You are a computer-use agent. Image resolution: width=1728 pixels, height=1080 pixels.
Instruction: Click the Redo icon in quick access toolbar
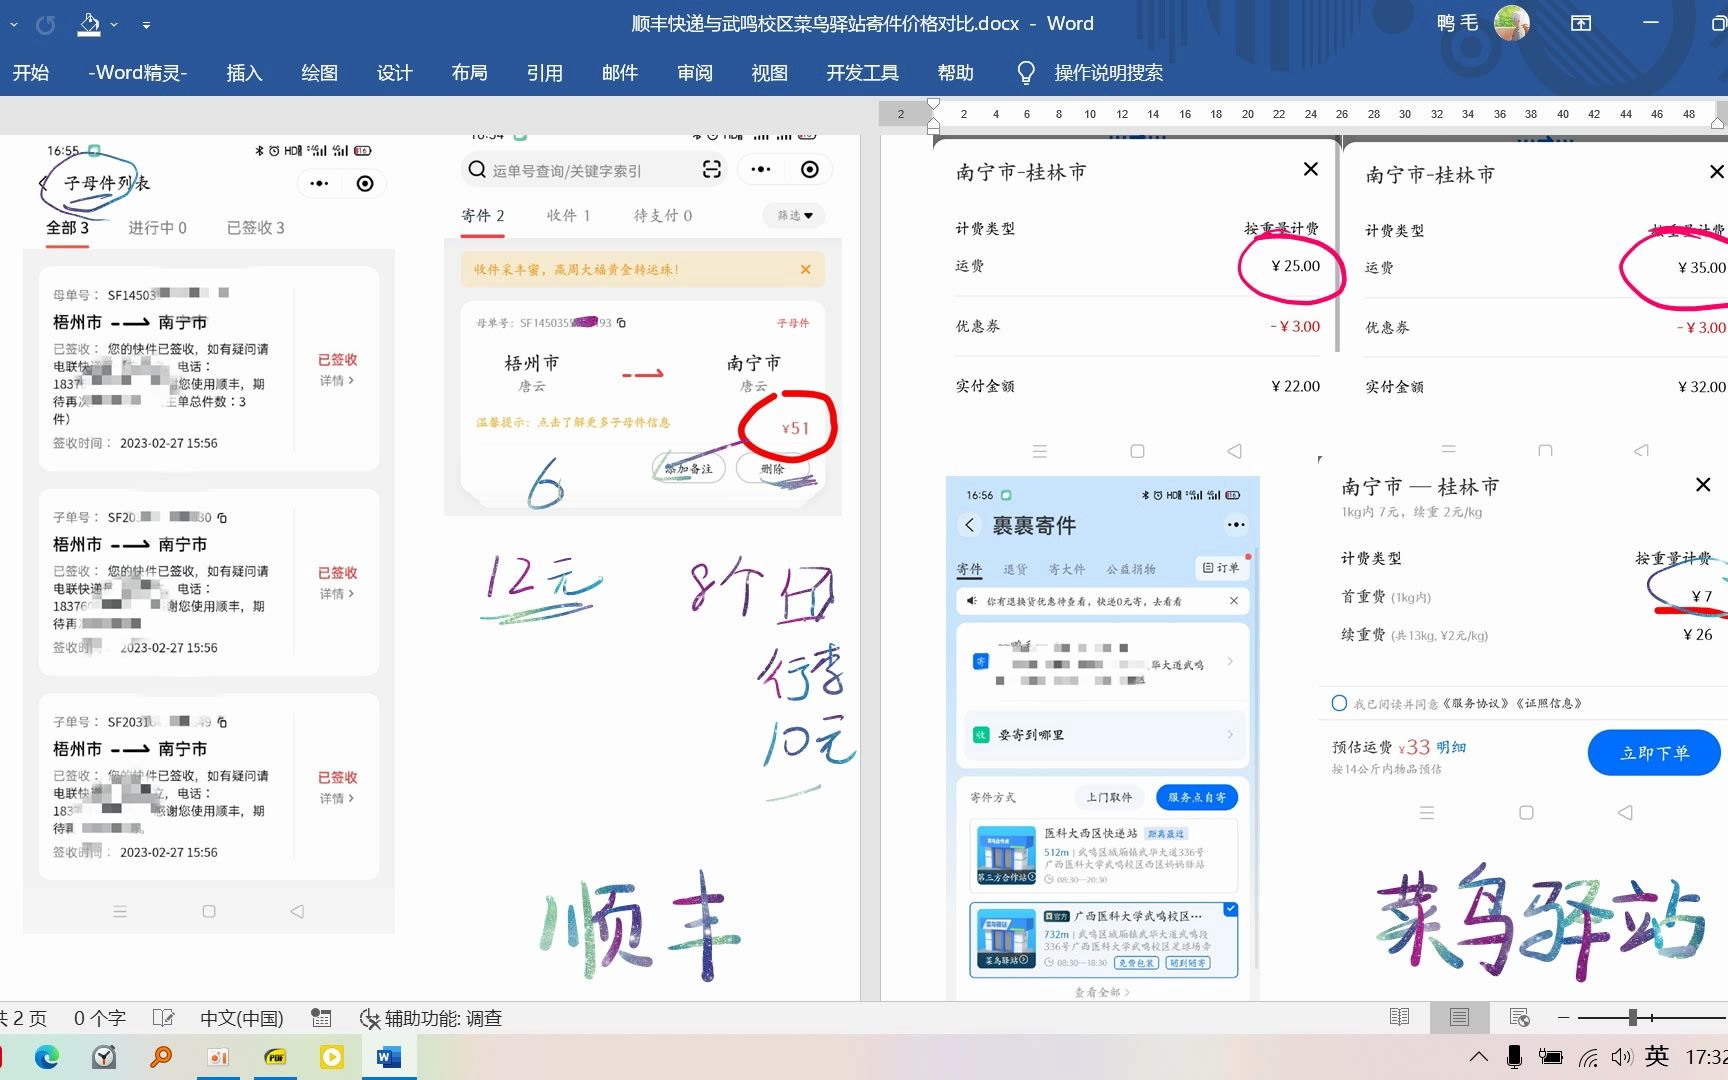click(x=46, y=24)
